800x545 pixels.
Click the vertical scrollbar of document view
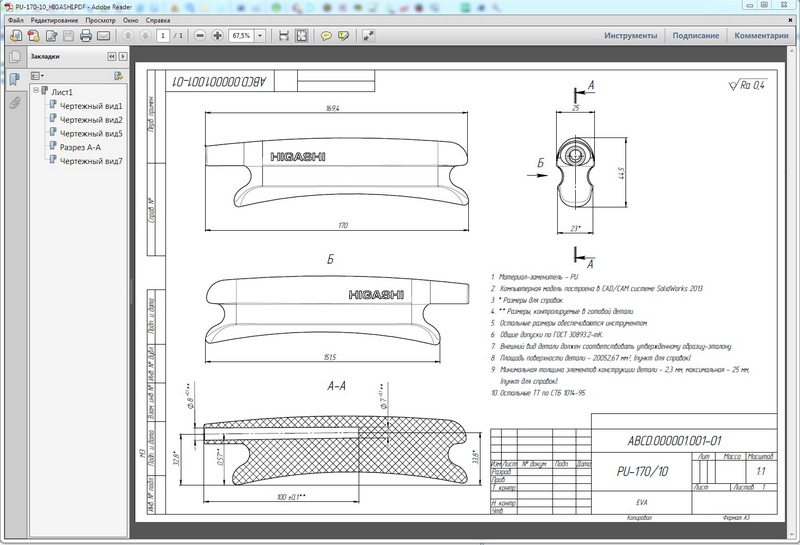pyautogui.click(x=793, y=292)
